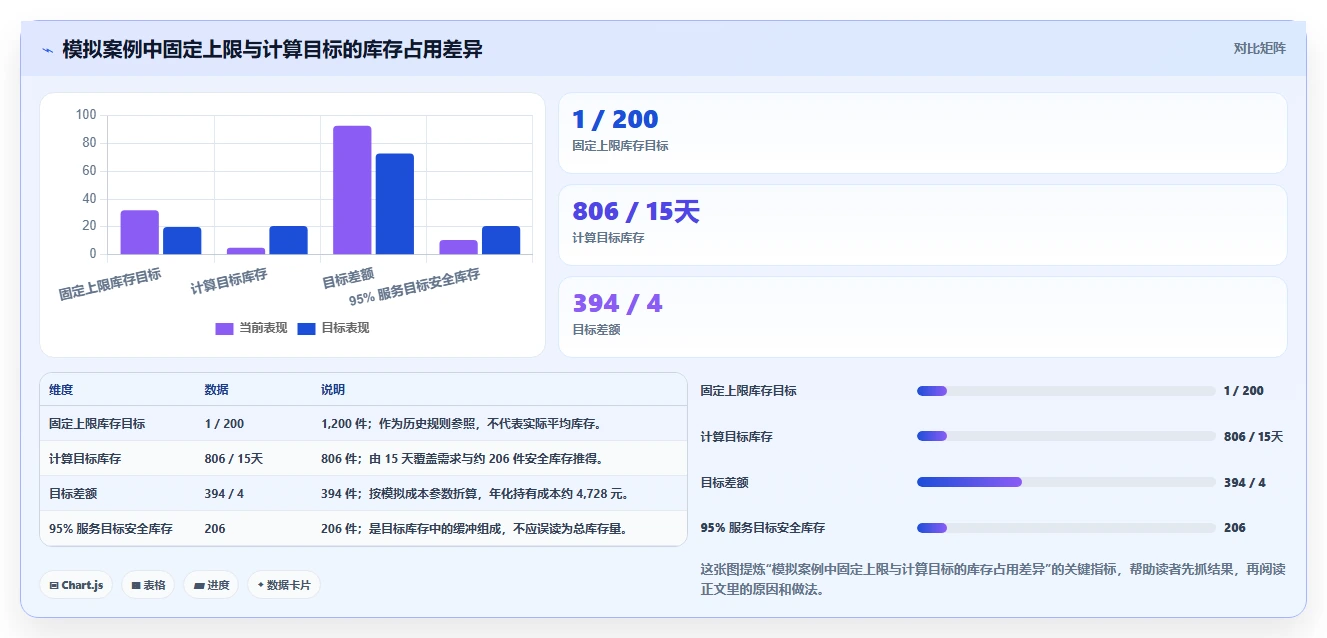The width and height of the screenshot is (1327, 638).
Task: Click the 目标差额 progress bar
Action: (x=1066, y=482)
